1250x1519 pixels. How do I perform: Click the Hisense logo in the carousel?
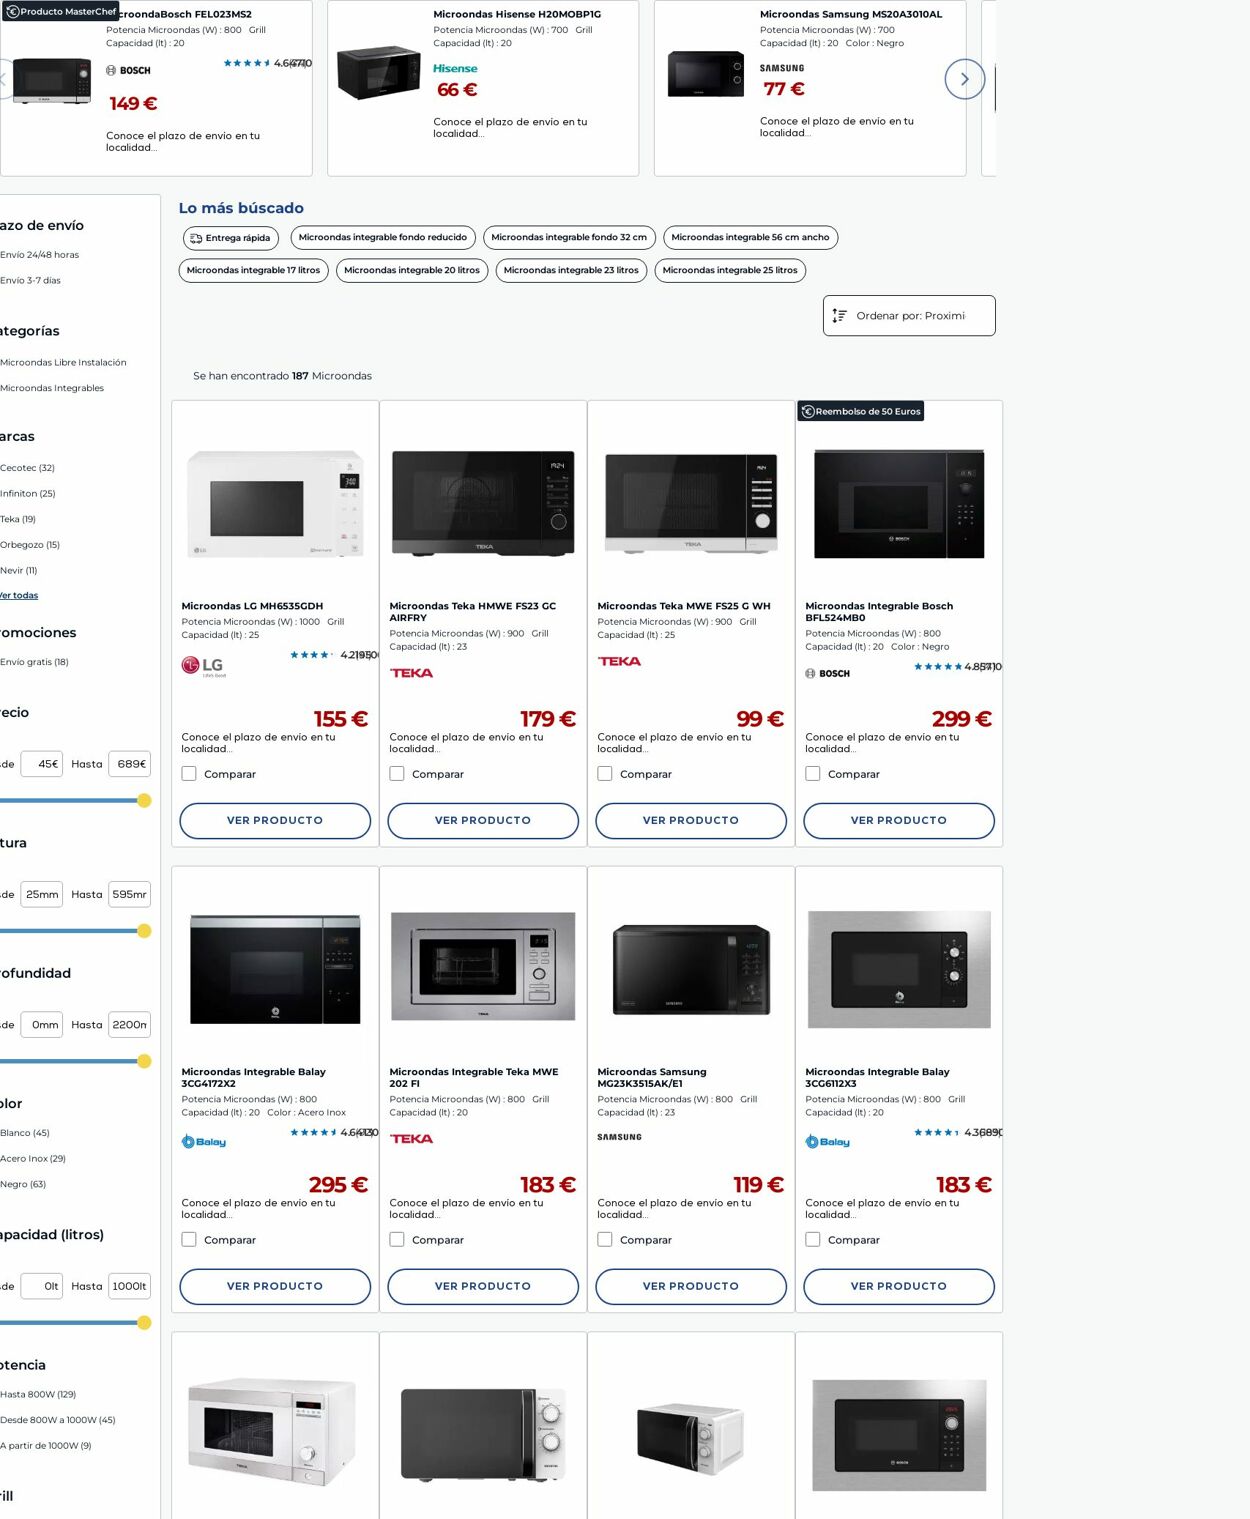[455, 68]
